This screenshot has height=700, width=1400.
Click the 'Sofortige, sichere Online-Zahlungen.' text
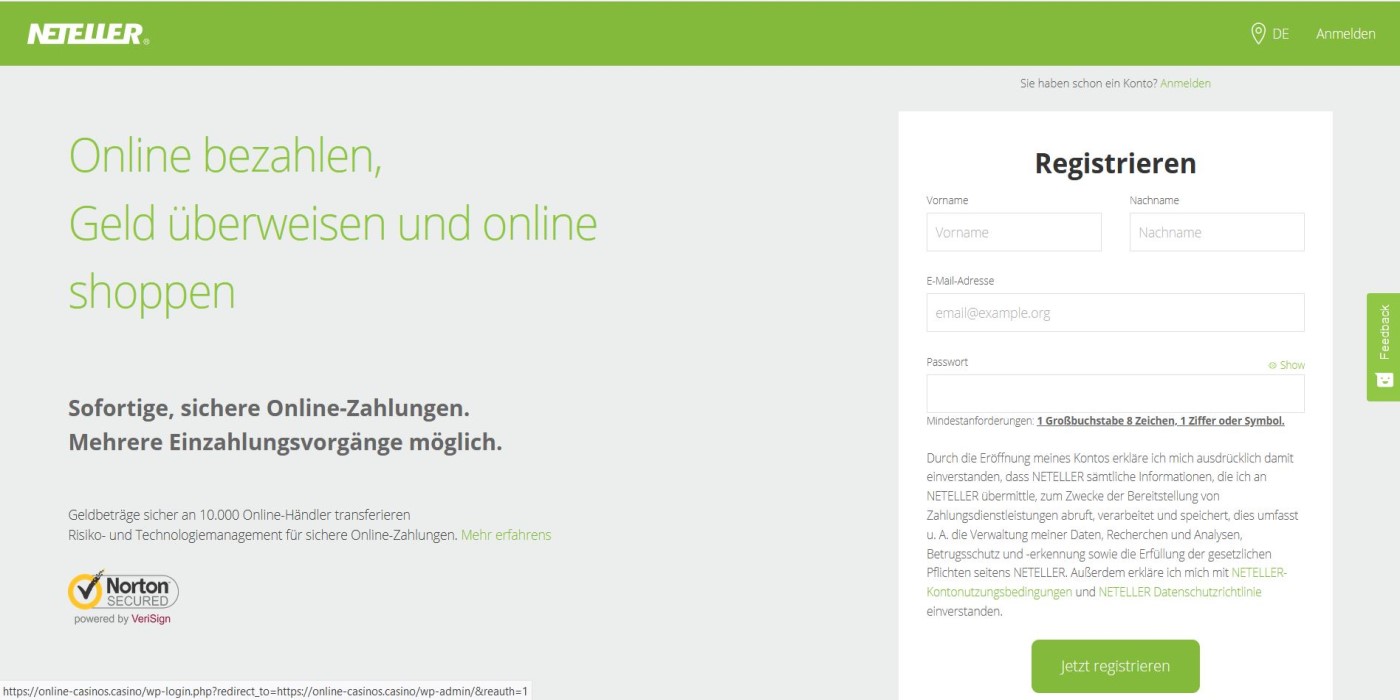tap(269, 408)
